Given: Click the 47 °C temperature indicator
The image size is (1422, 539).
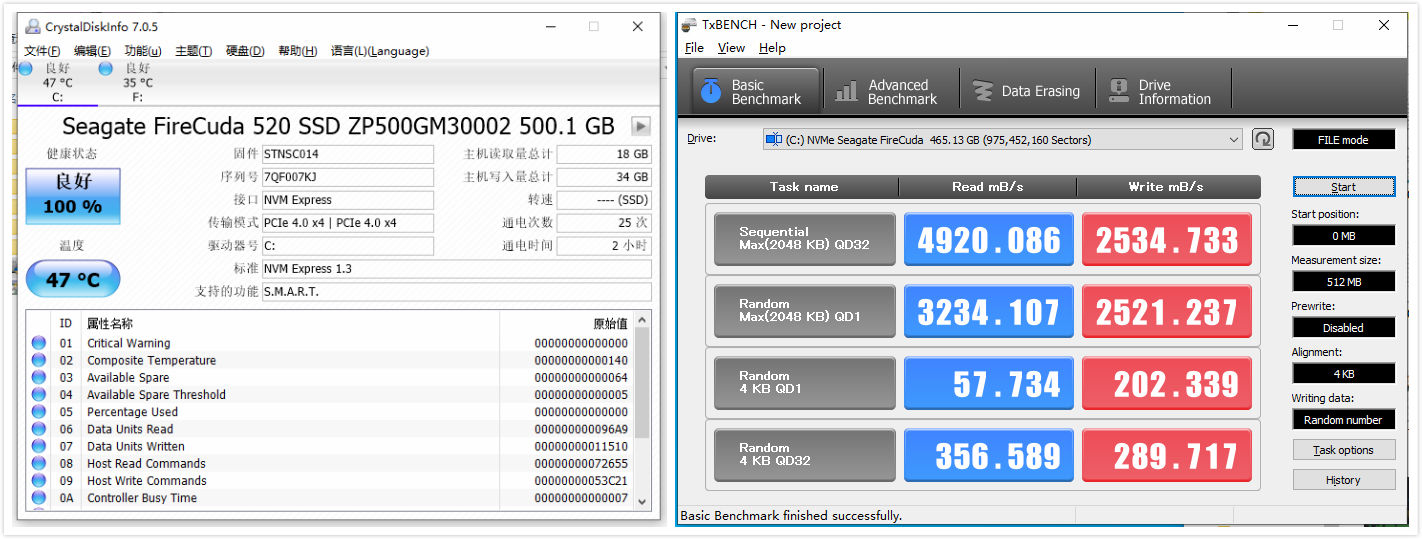Looking at the screenshot, I should click(x=73, y=279).
